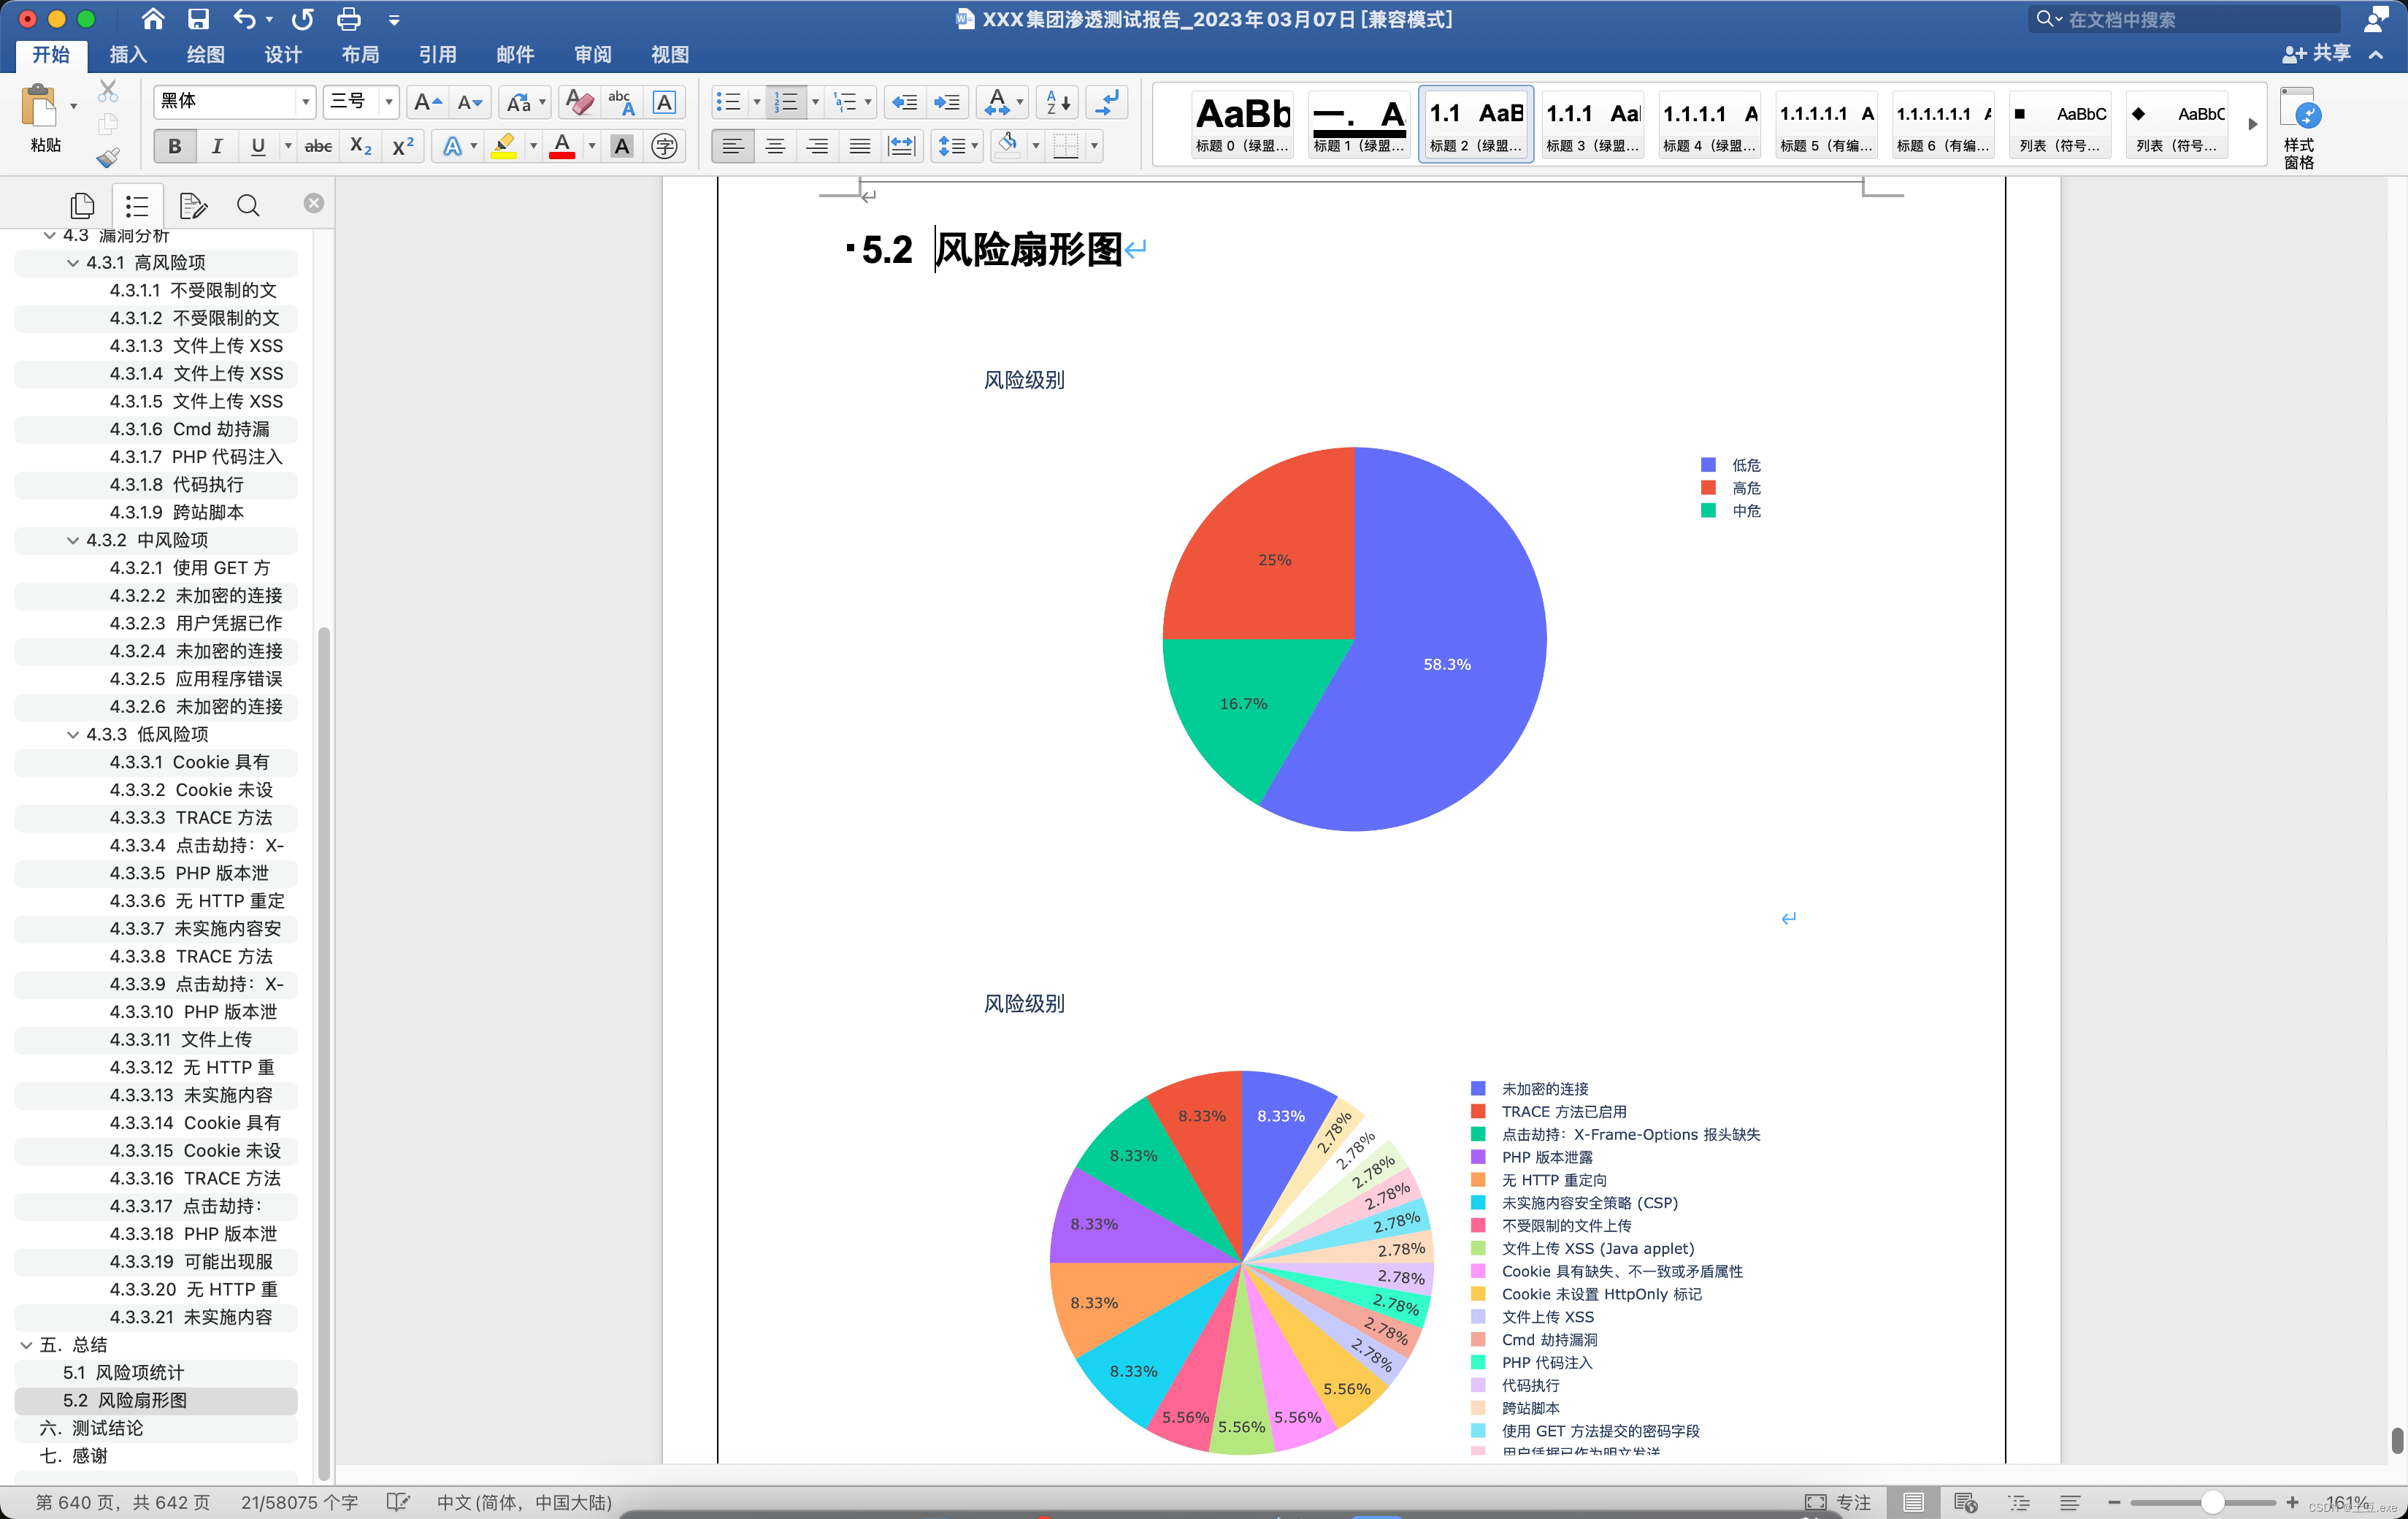
Task: Click the yellow highlight color button
Action: pos(504,147)
